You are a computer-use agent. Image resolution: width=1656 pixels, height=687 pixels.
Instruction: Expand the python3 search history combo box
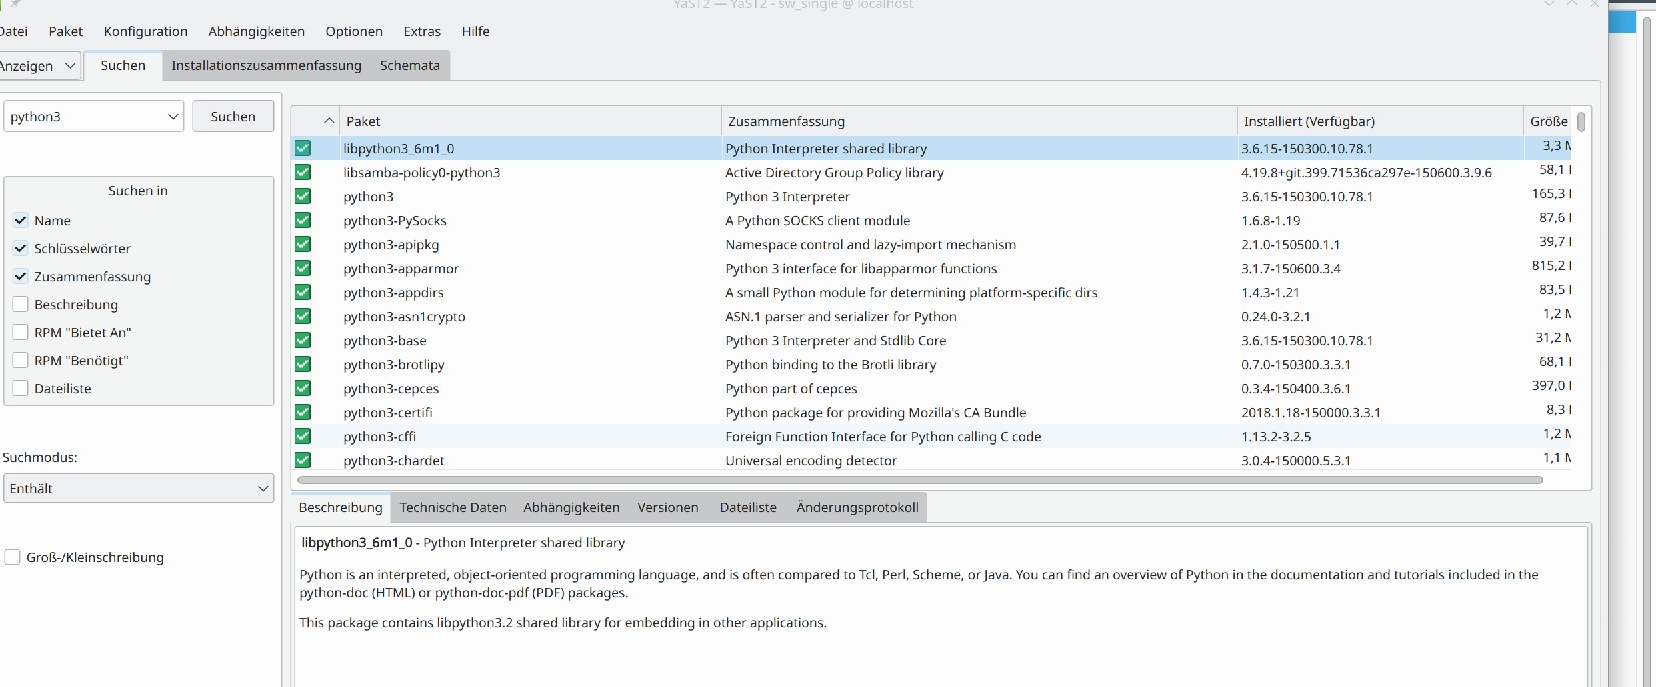point(173,117)
